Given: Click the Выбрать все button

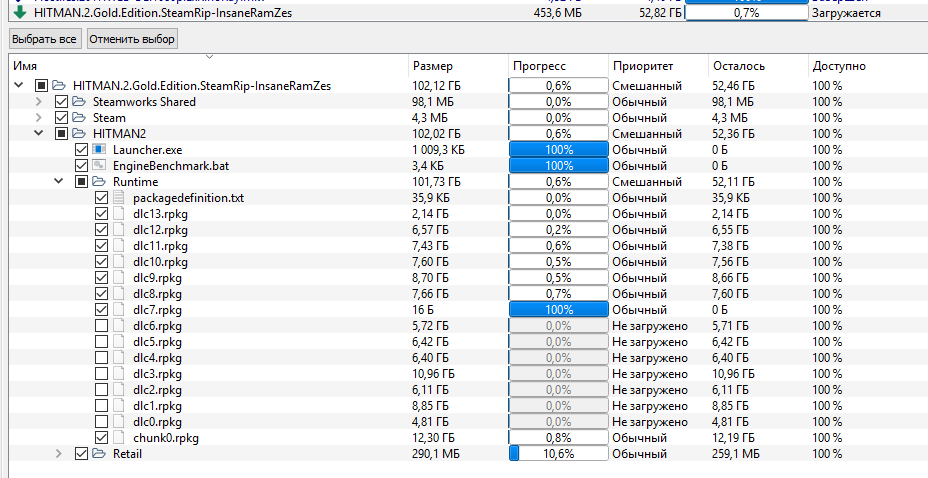Looking at the screenshot, I should 44,39.
